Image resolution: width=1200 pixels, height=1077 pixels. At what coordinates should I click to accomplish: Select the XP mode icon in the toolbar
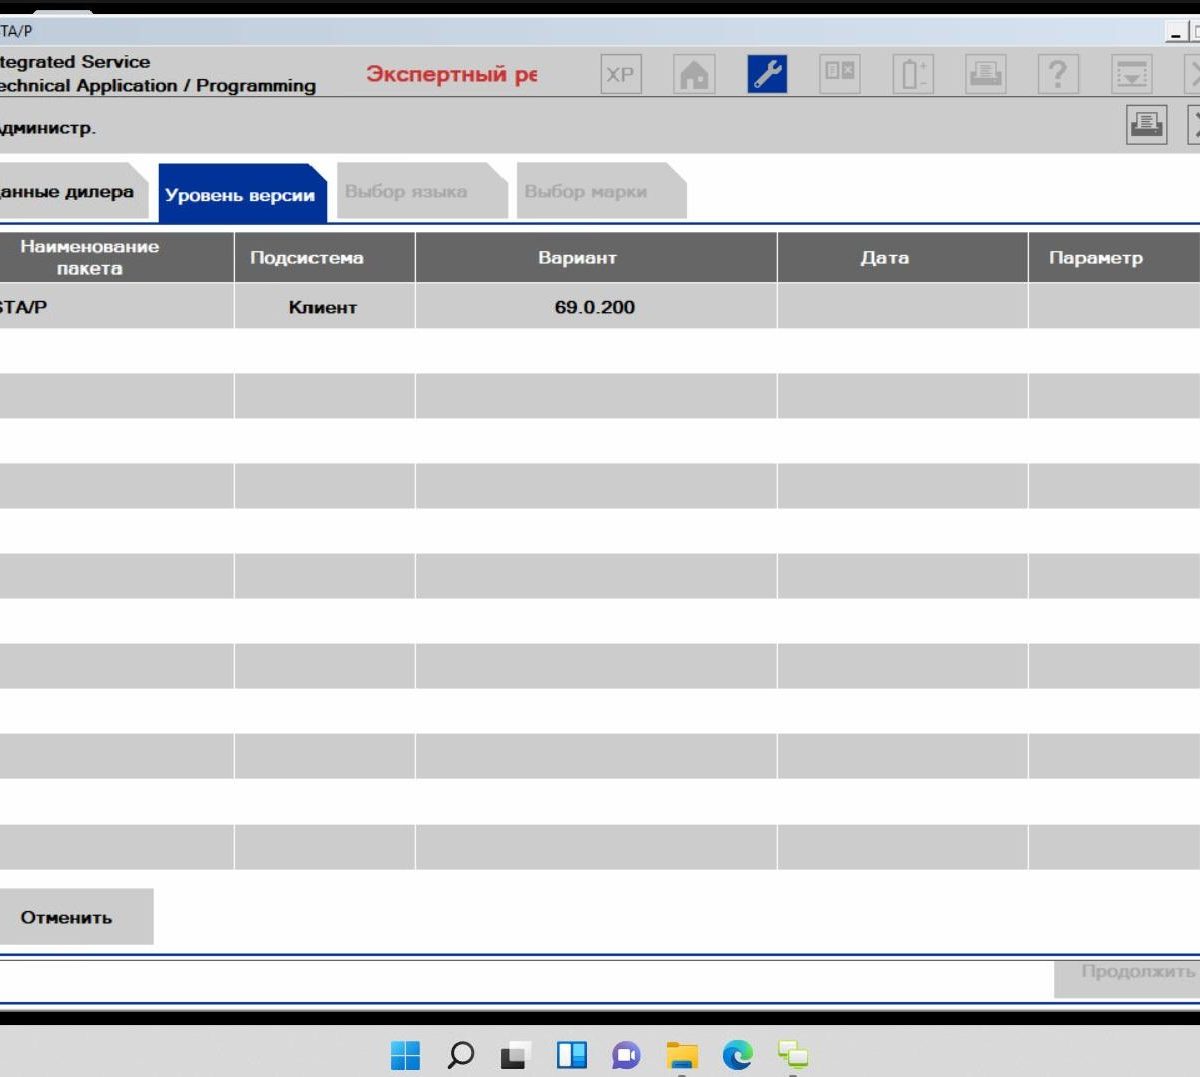coord(620,73)
